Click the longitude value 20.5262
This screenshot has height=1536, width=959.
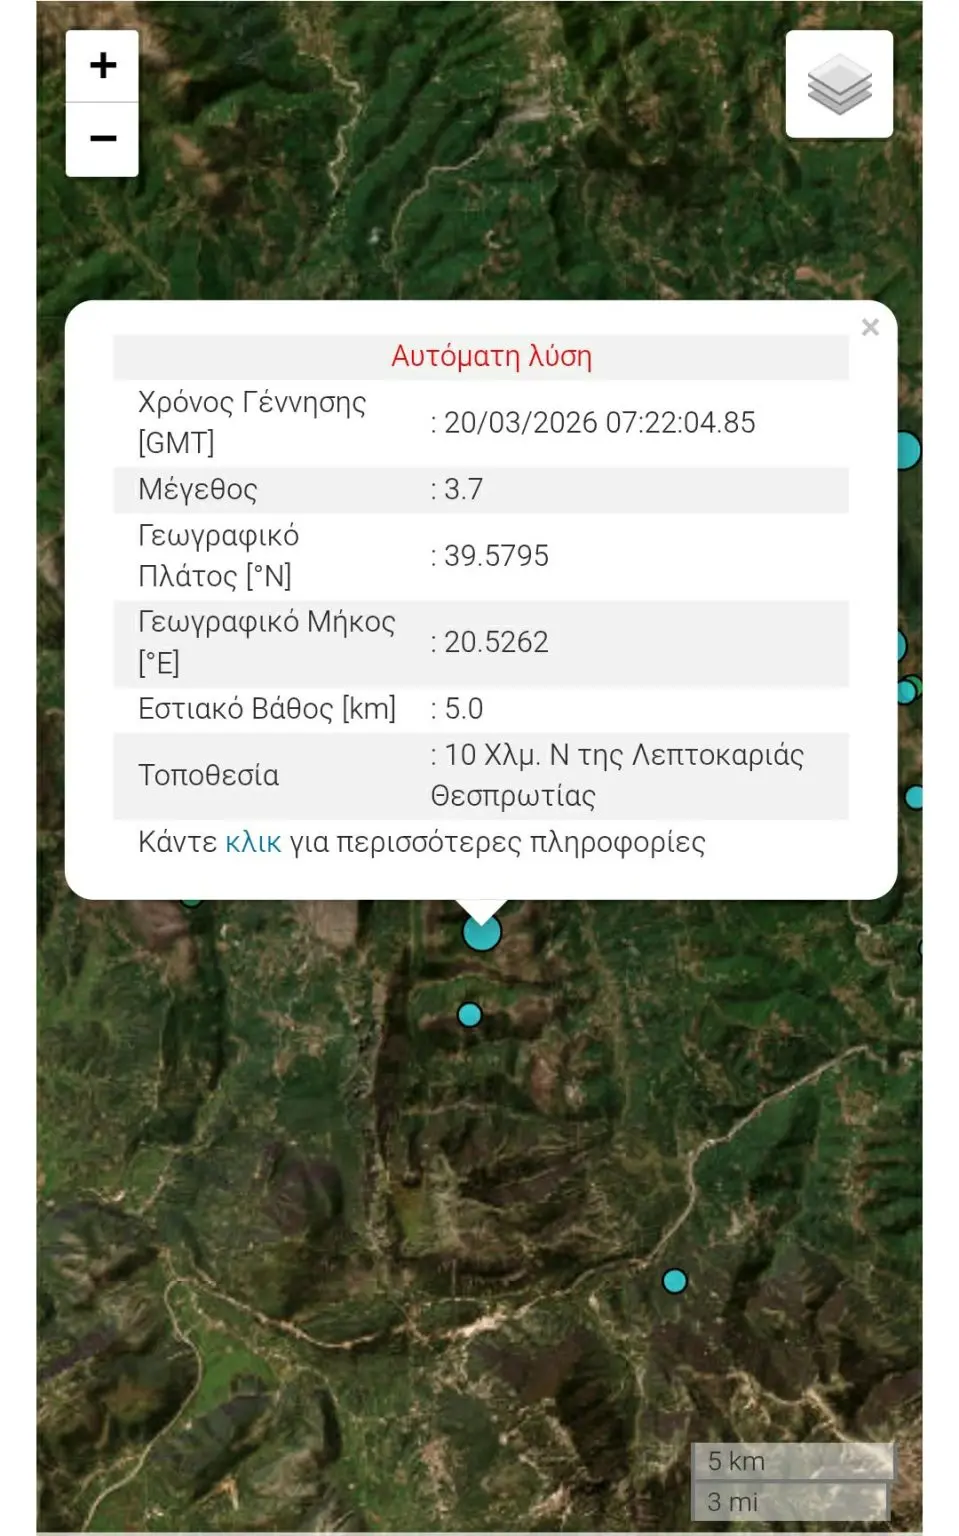pos(496,642)
